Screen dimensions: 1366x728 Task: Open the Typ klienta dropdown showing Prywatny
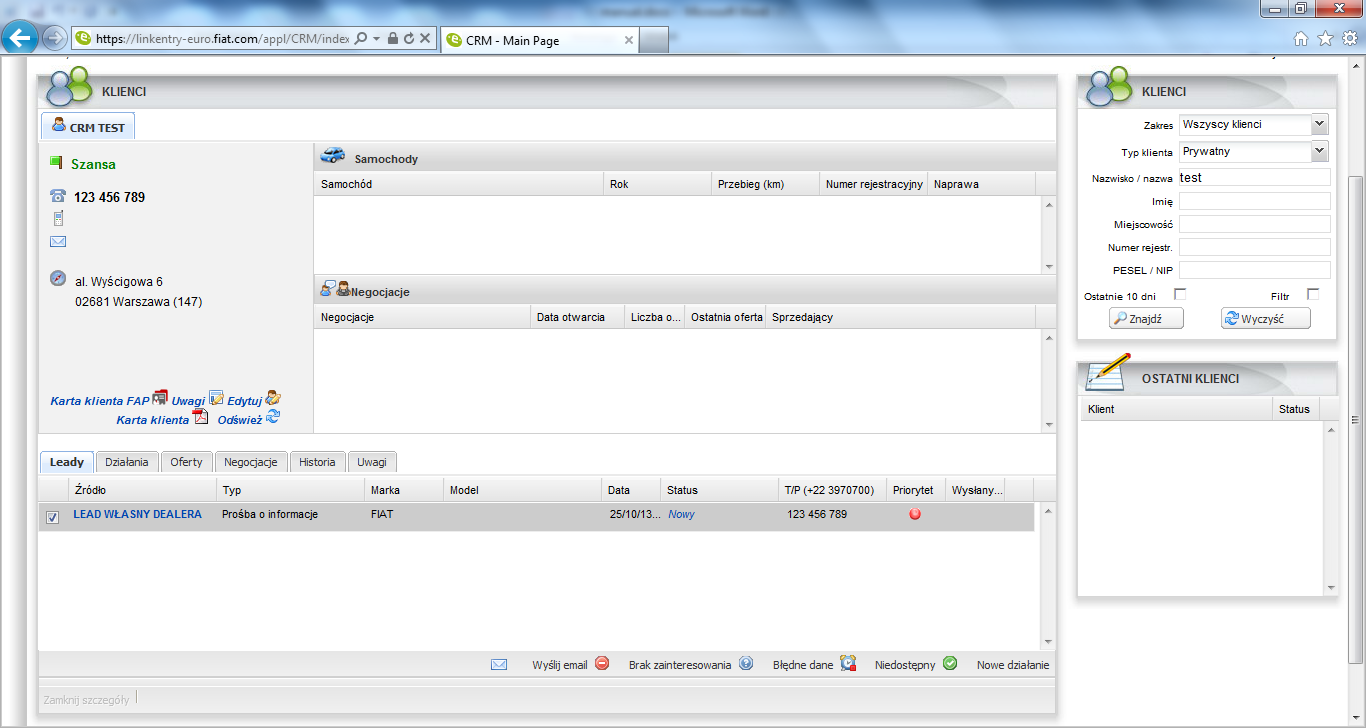pyautogui.click(x=1253, y=152)
